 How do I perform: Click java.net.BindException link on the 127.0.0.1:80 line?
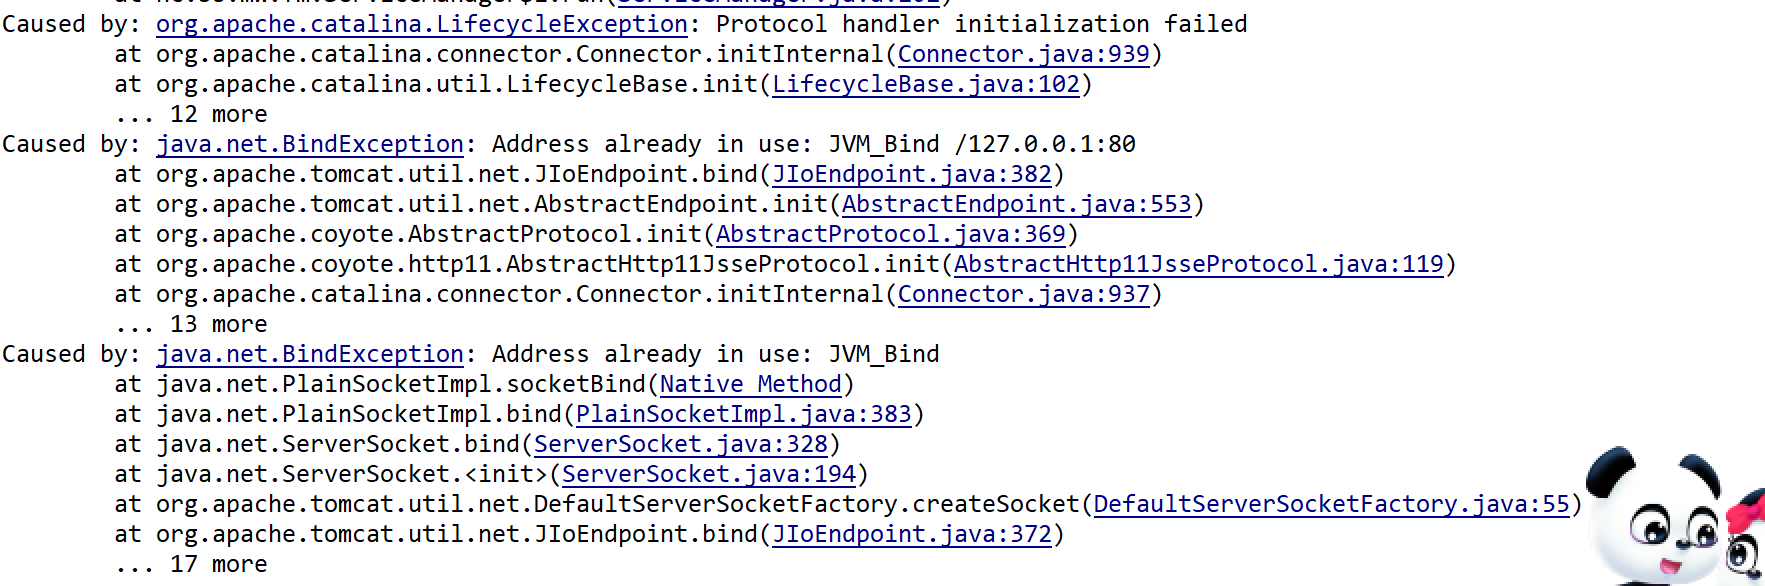pyautogui.click(x=310, y=144)
